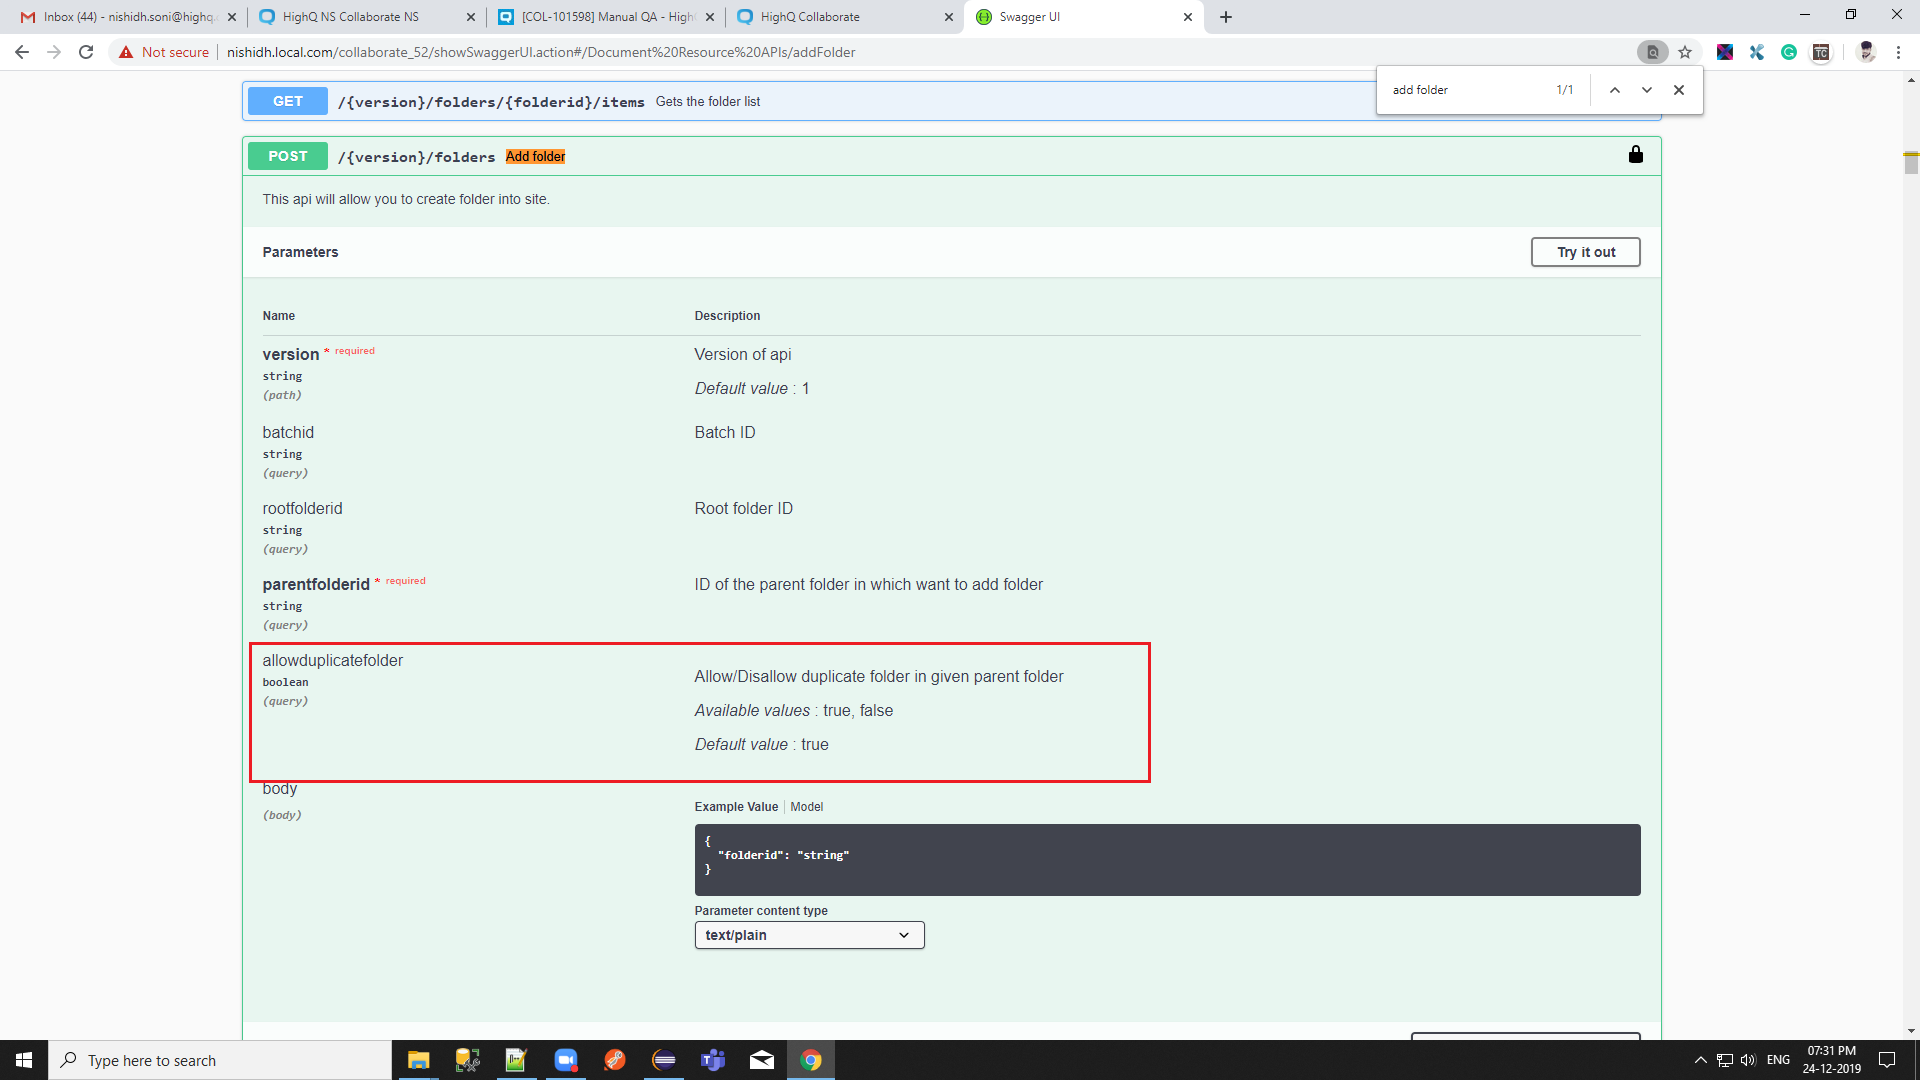Image resolution: width=1920 pixels, height=1080 pixels.
Task: Reload the Swagger UI page
Action: point(86,52)
